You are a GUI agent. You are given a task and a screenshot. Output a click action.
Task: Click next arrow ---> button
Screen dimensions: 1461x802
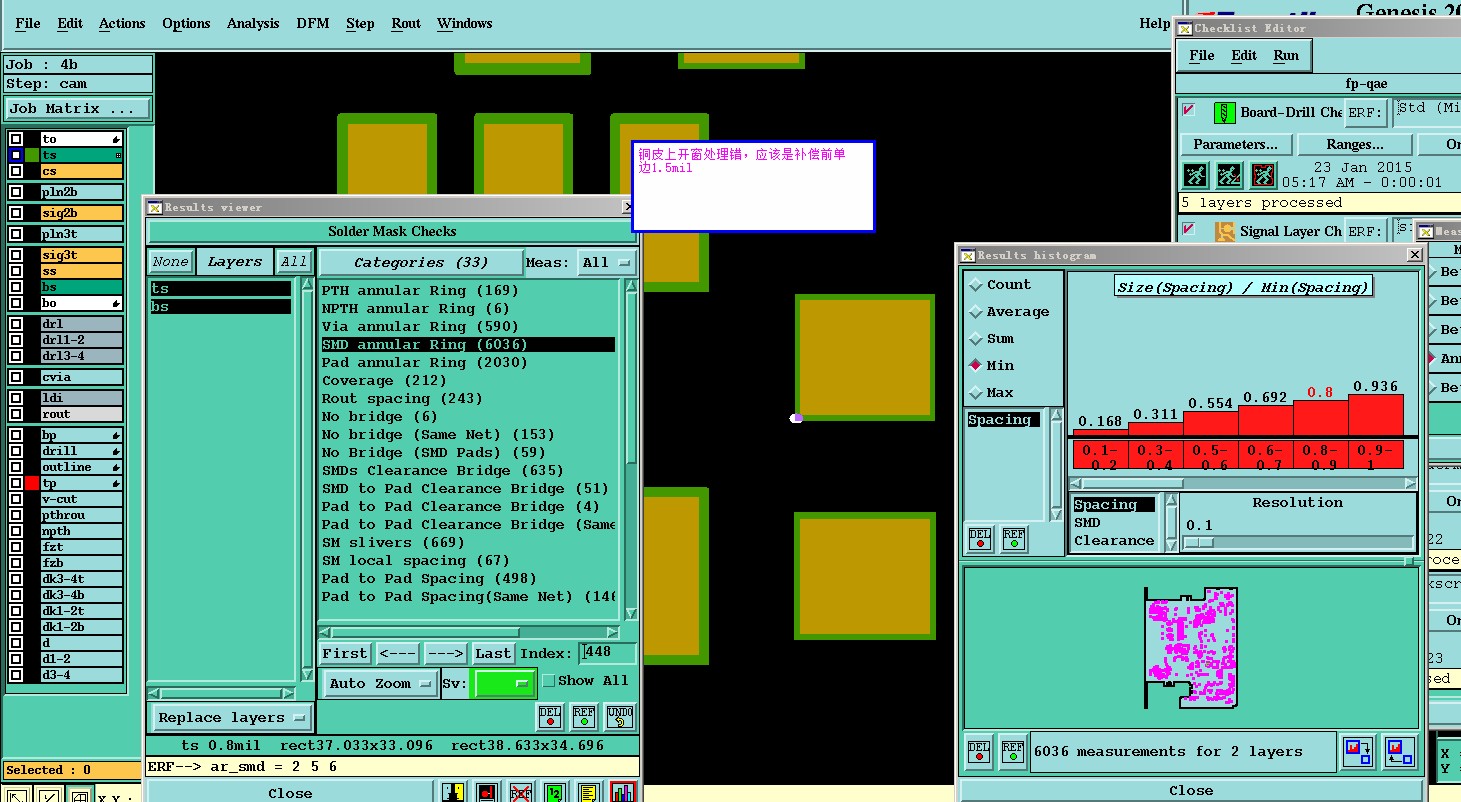[x=446, y=653]
